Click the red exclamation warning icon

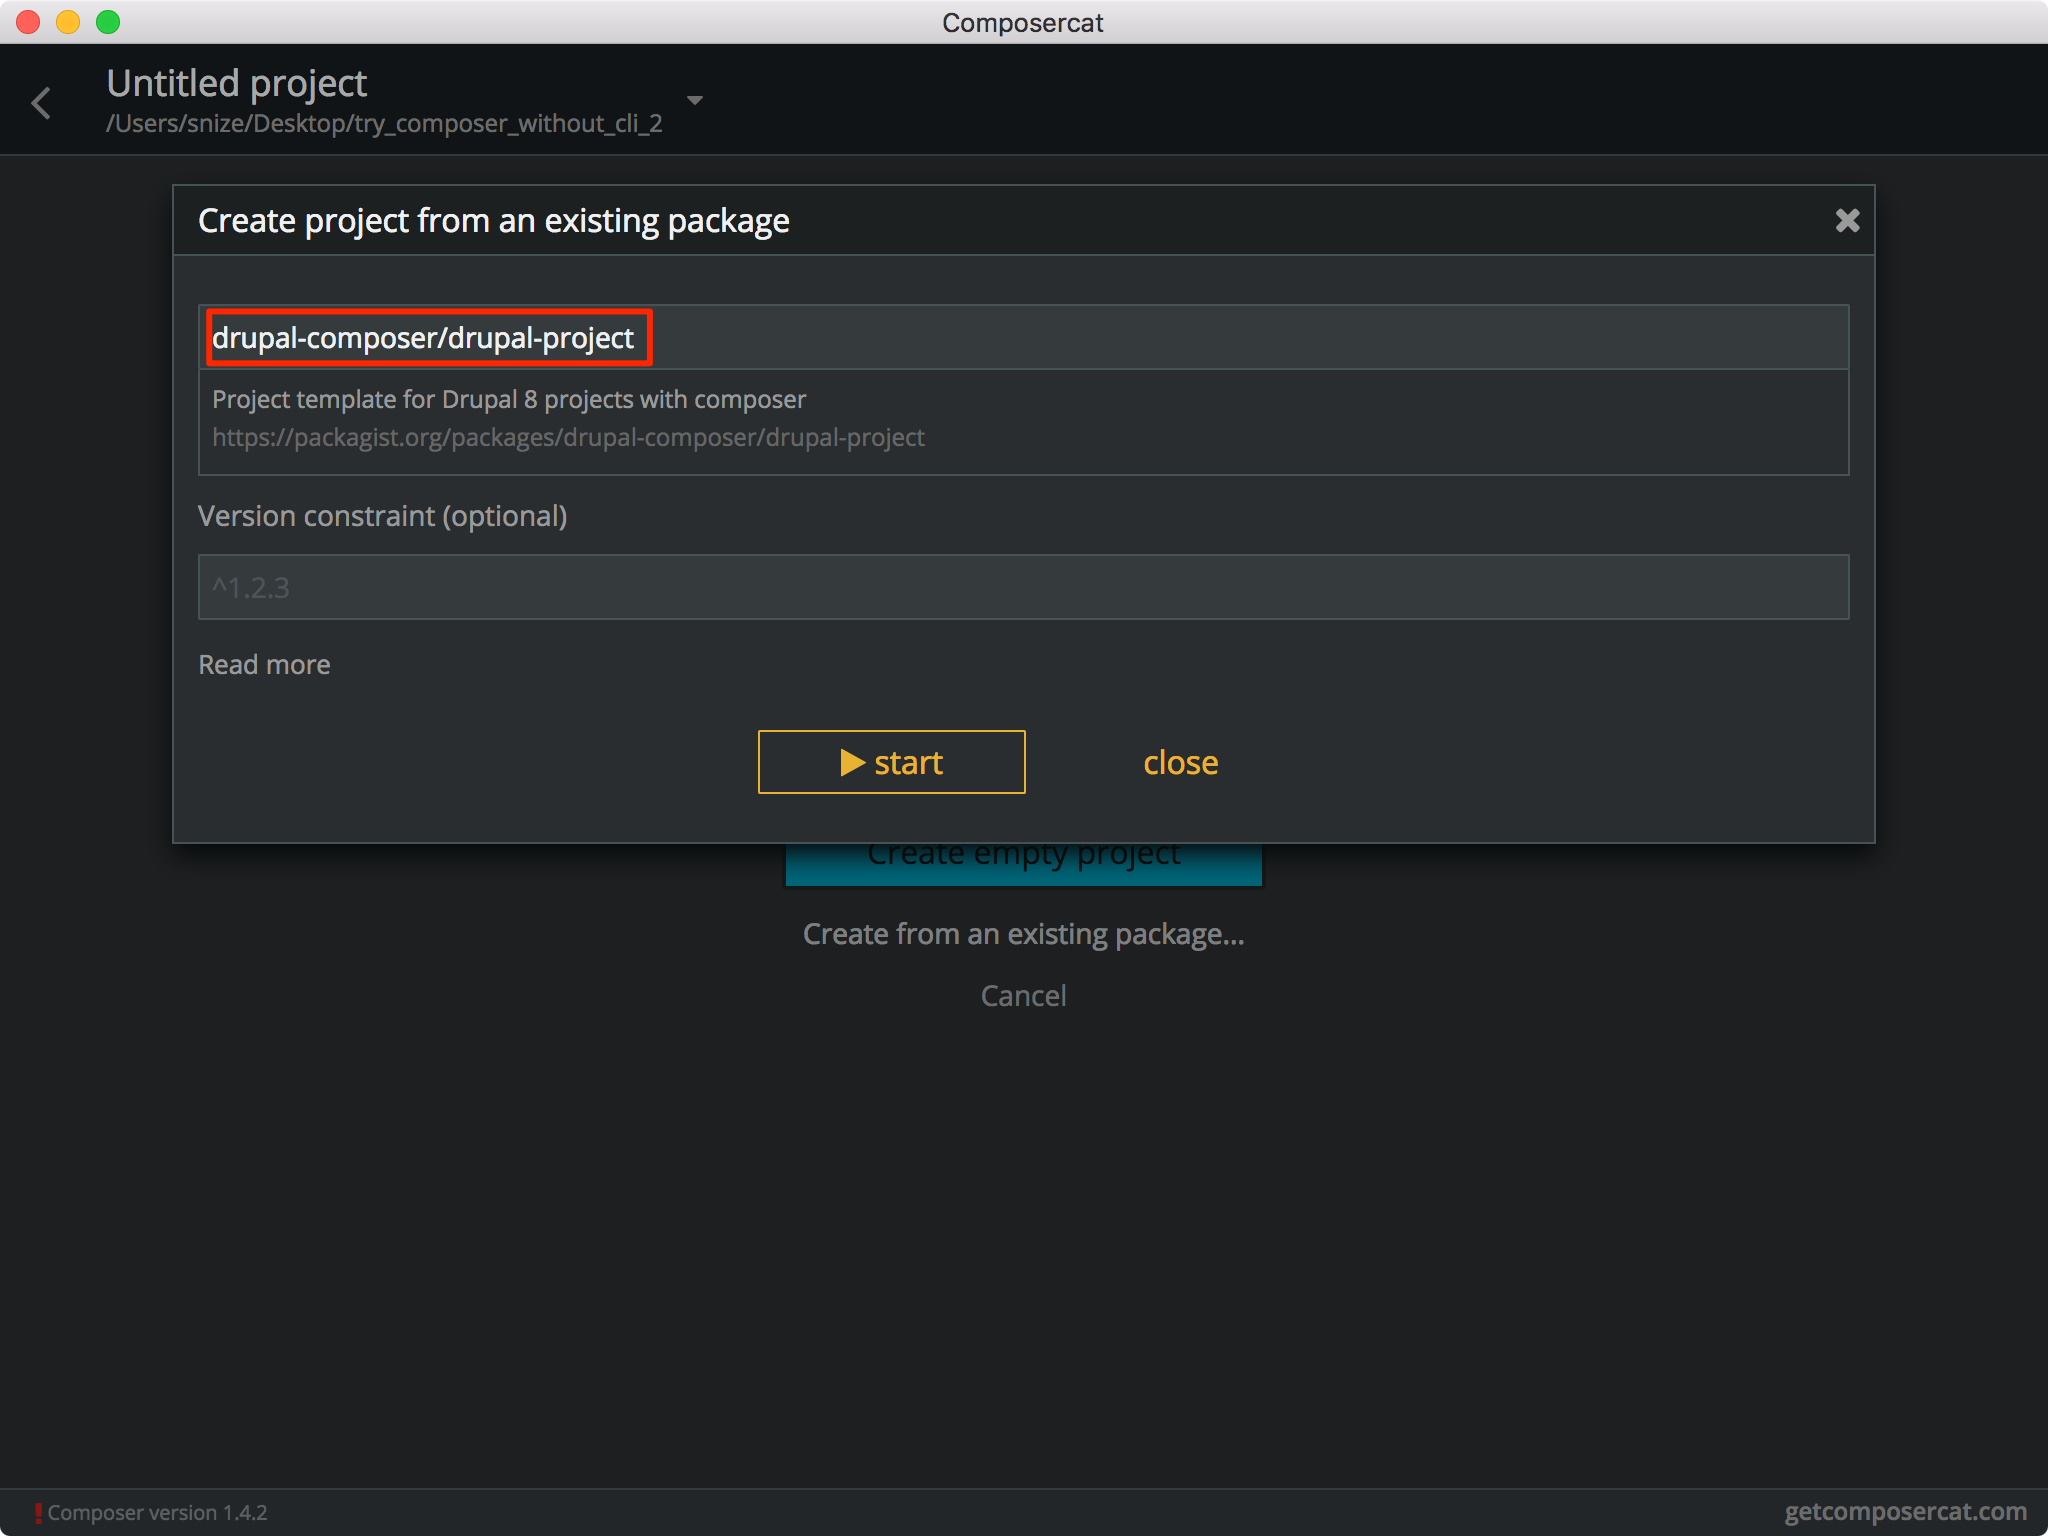click(38, 1513)
